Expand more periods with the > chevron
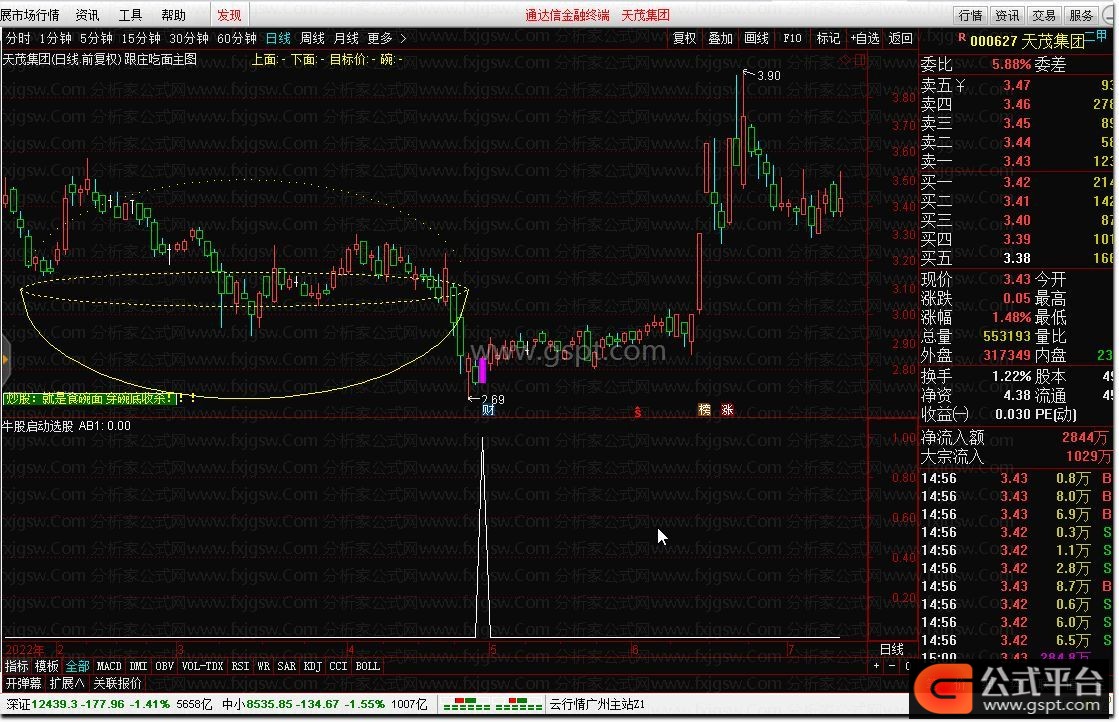The width and height of the screenshot is (1119, 722). 403,39
